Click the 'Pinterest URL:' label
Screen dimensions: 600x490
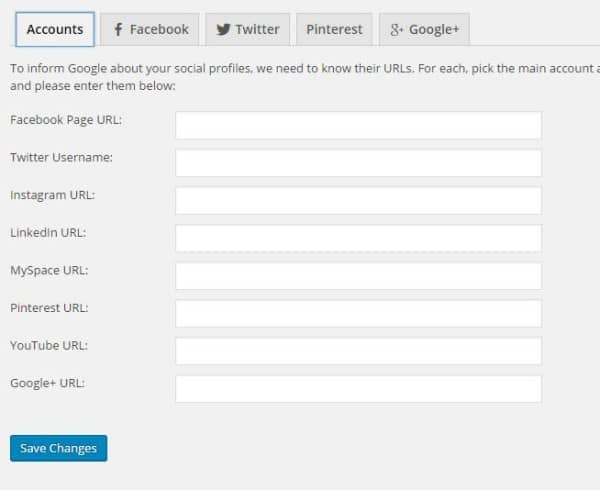(49, 308)
